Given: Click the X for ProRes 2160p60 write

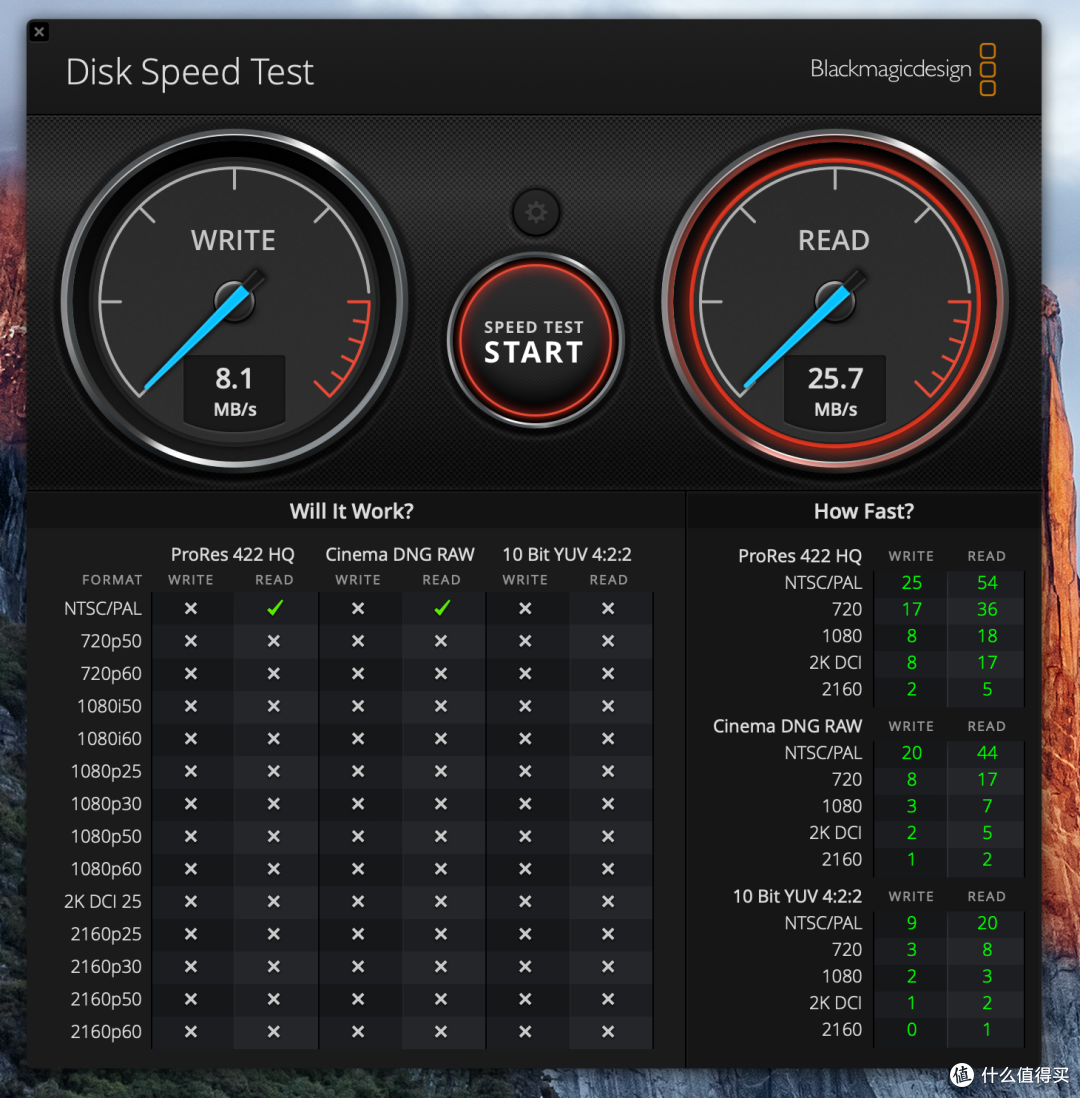Looking at the screenshot, I should click(191, 1031).
